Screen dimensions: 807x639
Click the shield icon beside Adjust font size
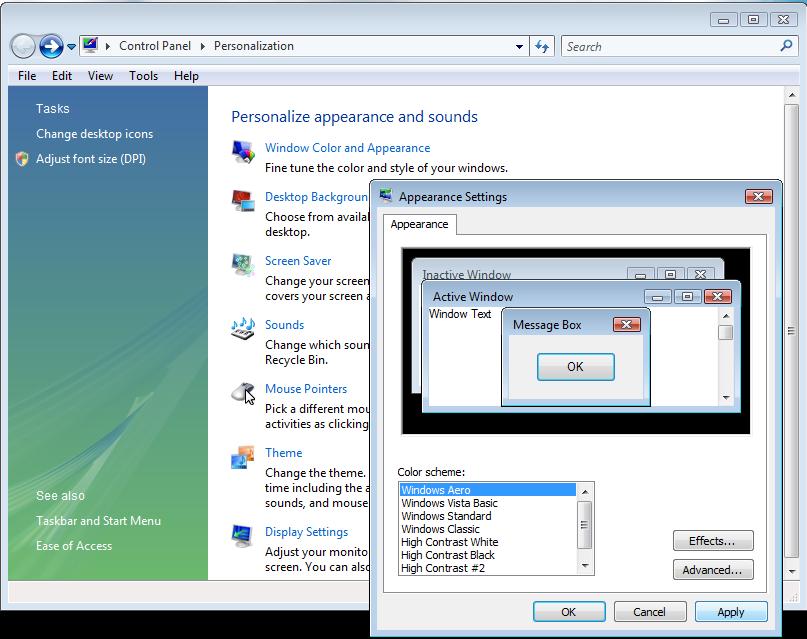pos(22,159)
